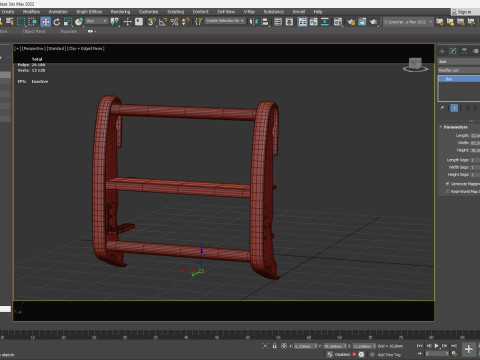Open the Modifier List dropdown
This screenshot has width=480, height=360.
[x=459, y=70]
